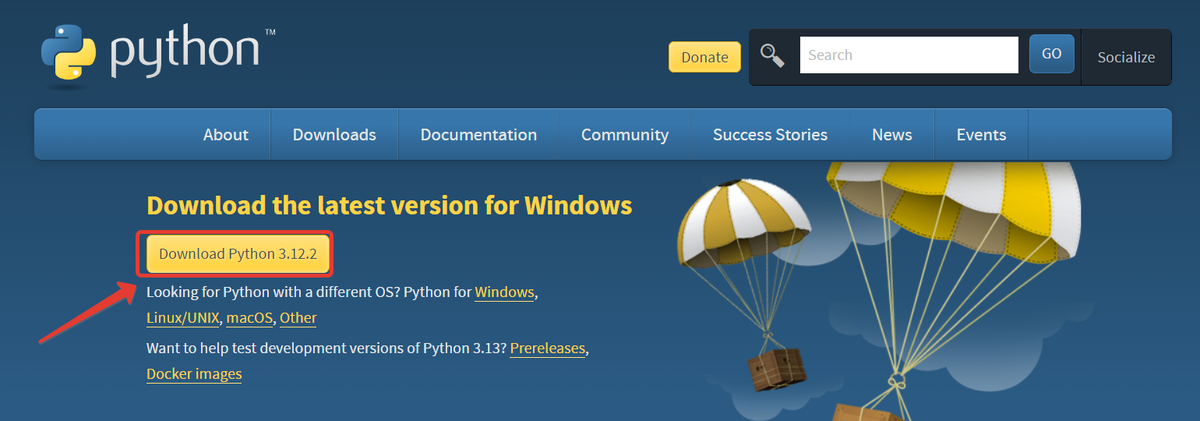1200x421 pixels.
Task: Open the Success Stories menu item
Action: coord(770,134)
